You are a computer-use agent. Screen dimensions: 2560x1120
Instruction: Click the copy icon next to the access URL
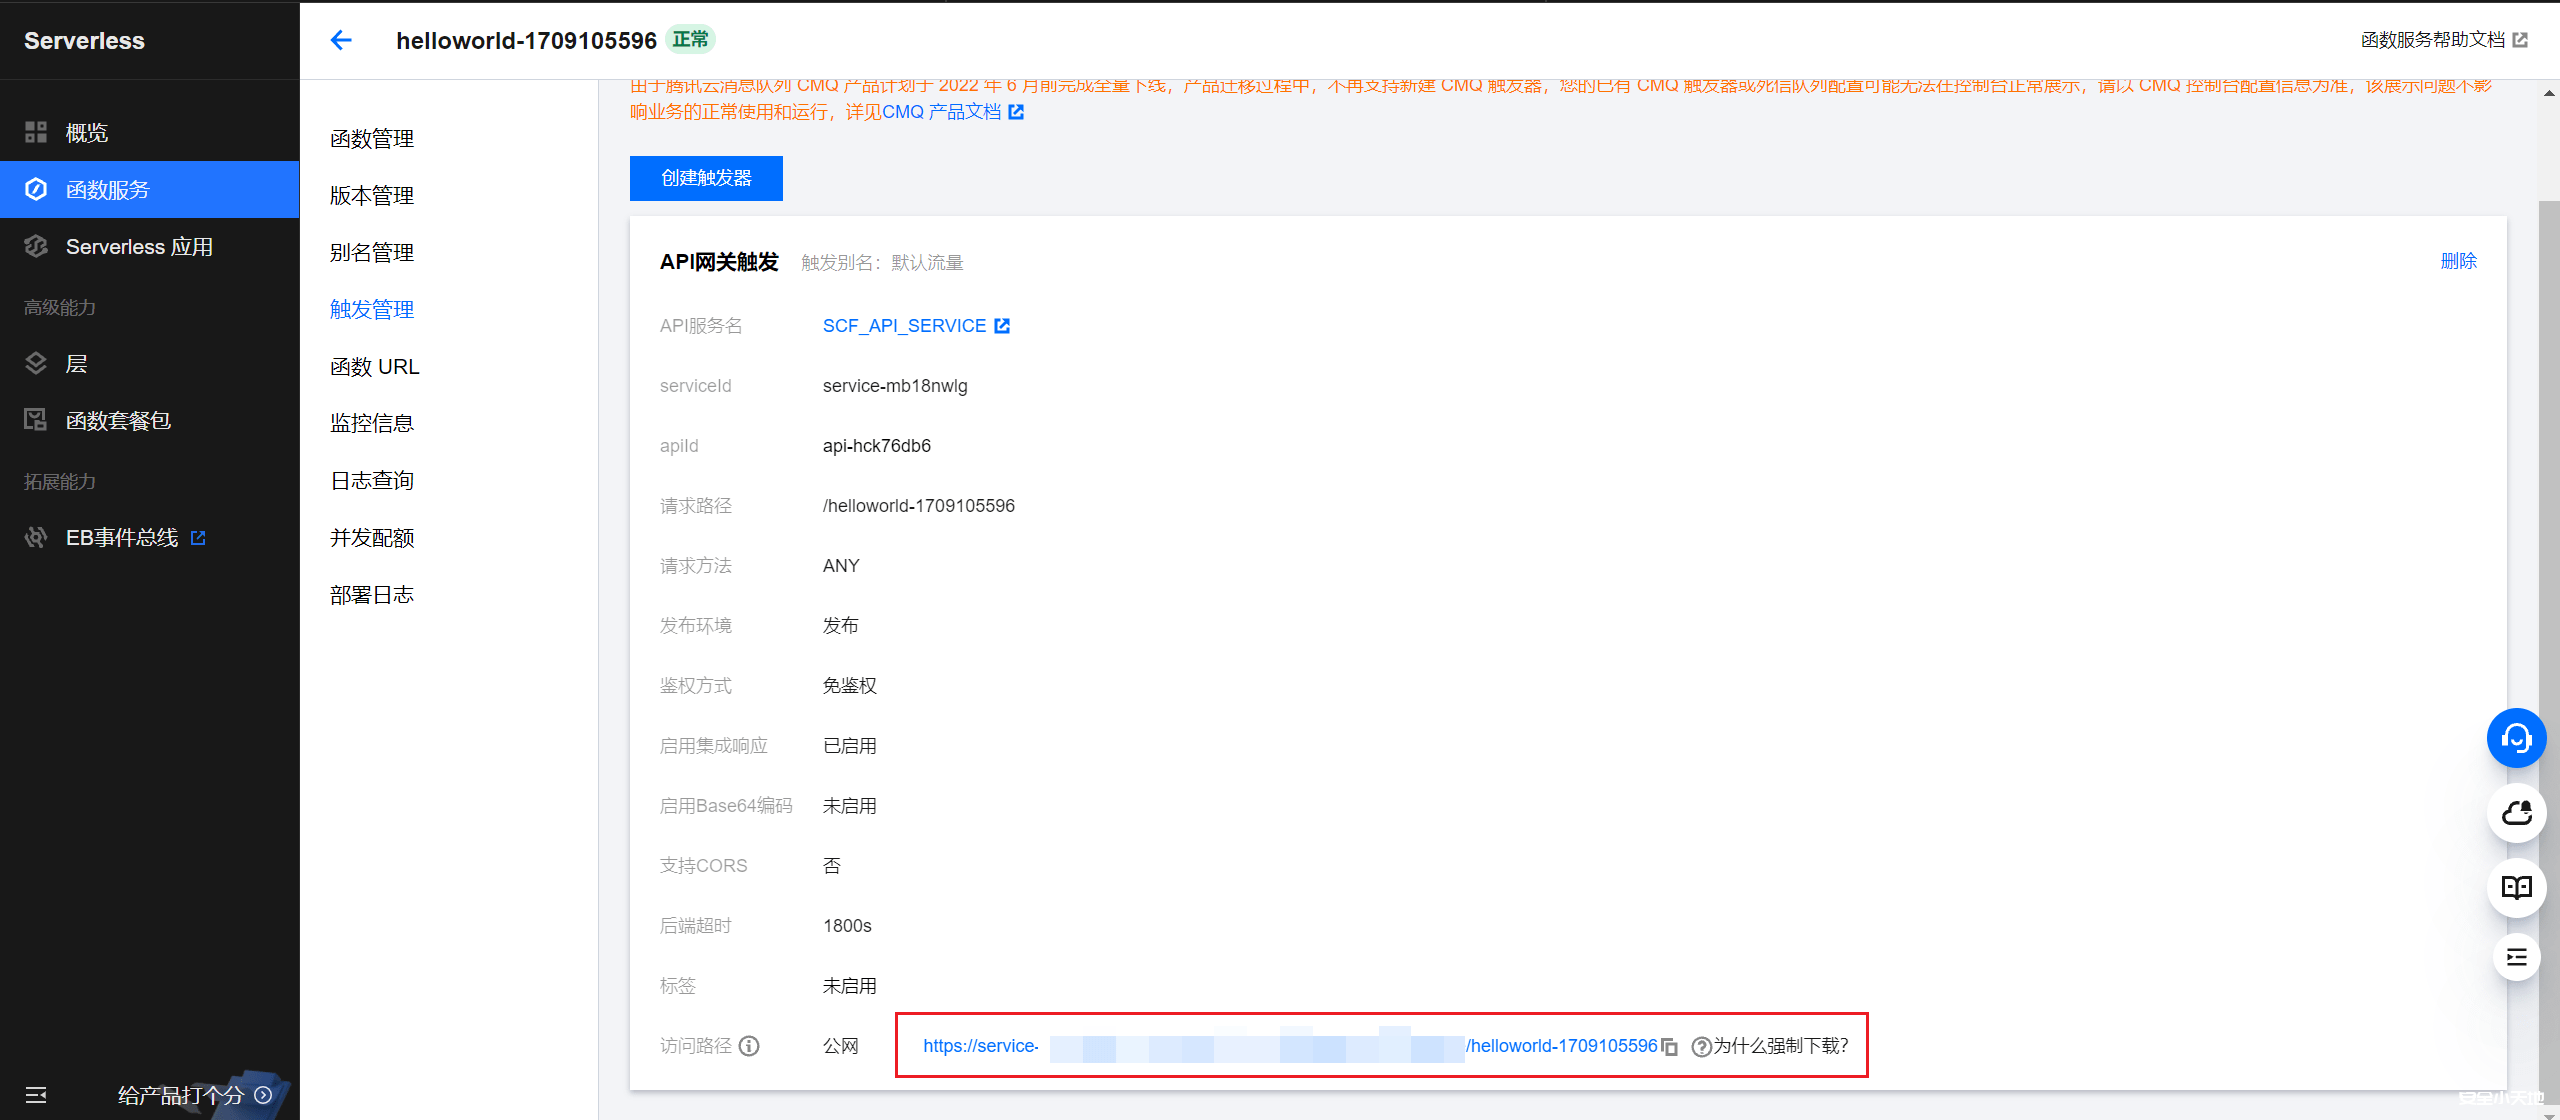coord(1668,1046)
